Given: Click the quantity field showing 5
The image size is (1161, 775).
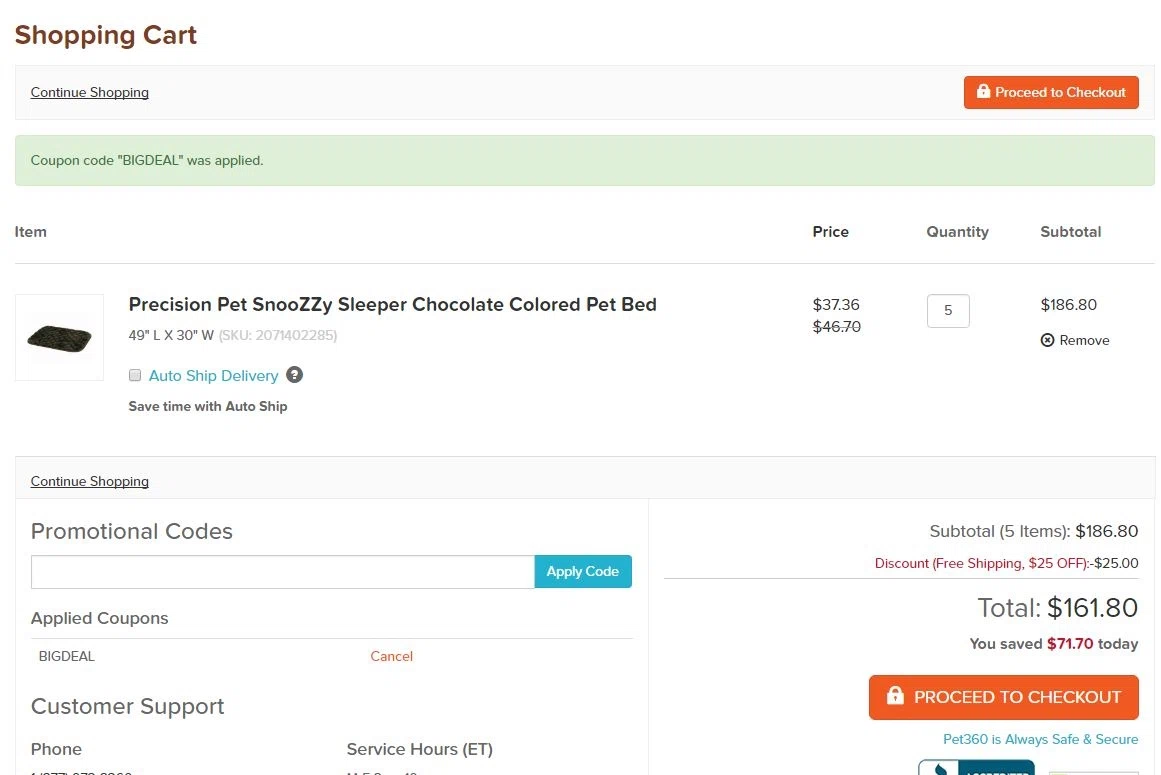Looking at the screenshot, I should click(x=948, y=311).
